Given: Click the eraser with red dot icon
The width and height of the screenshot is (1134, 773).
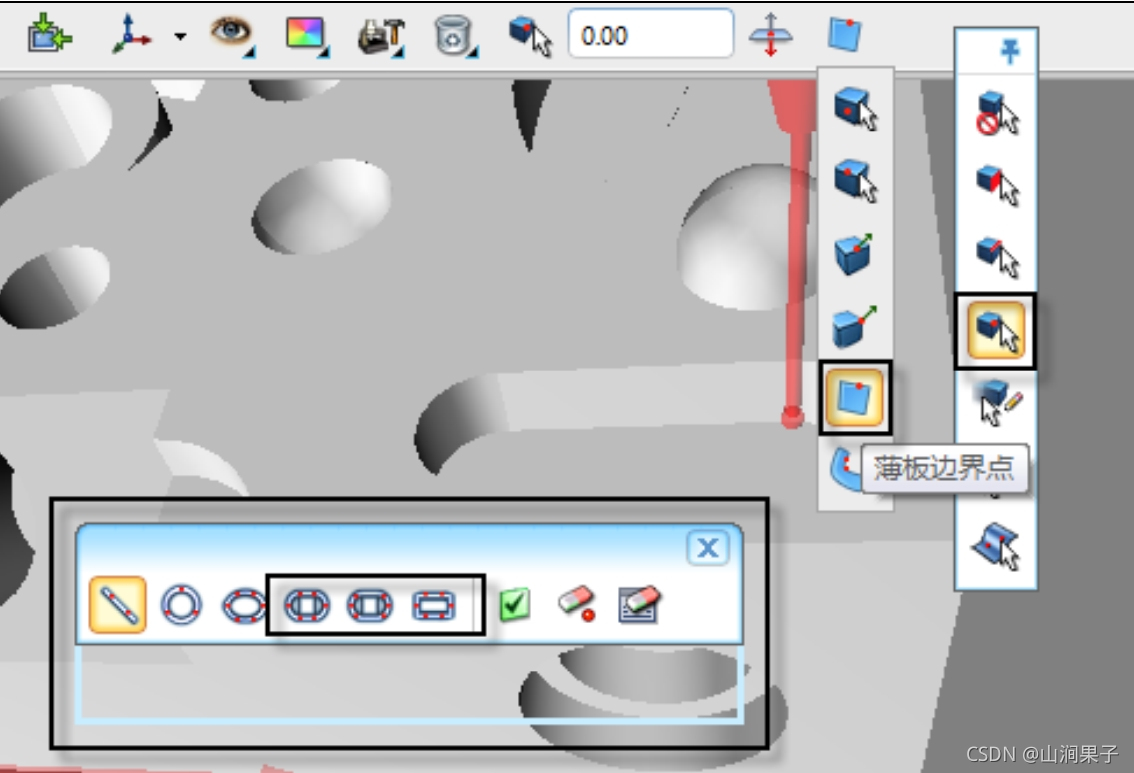Looking at the screenshot, I should [577, 604].
